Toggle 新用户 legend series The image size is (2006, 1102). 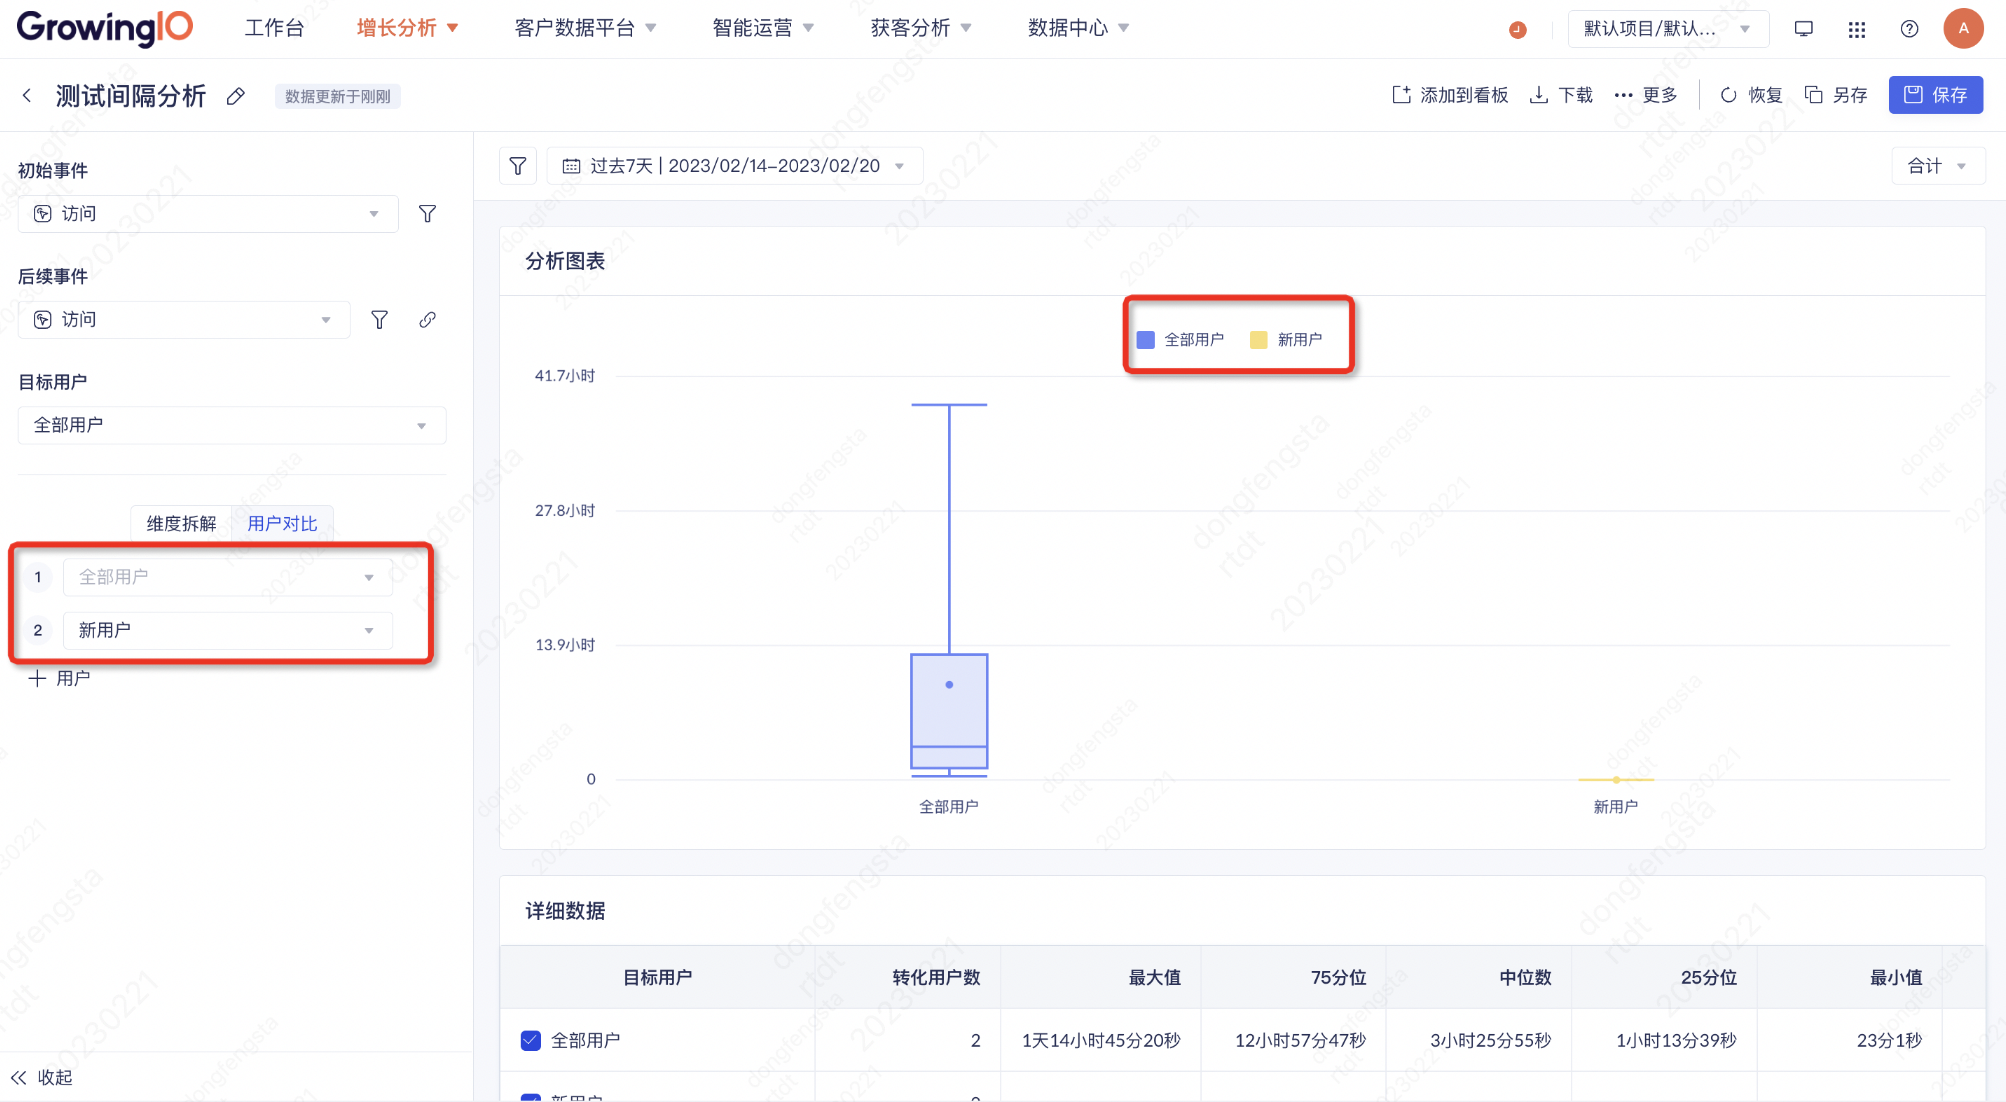pos(1286,340)
